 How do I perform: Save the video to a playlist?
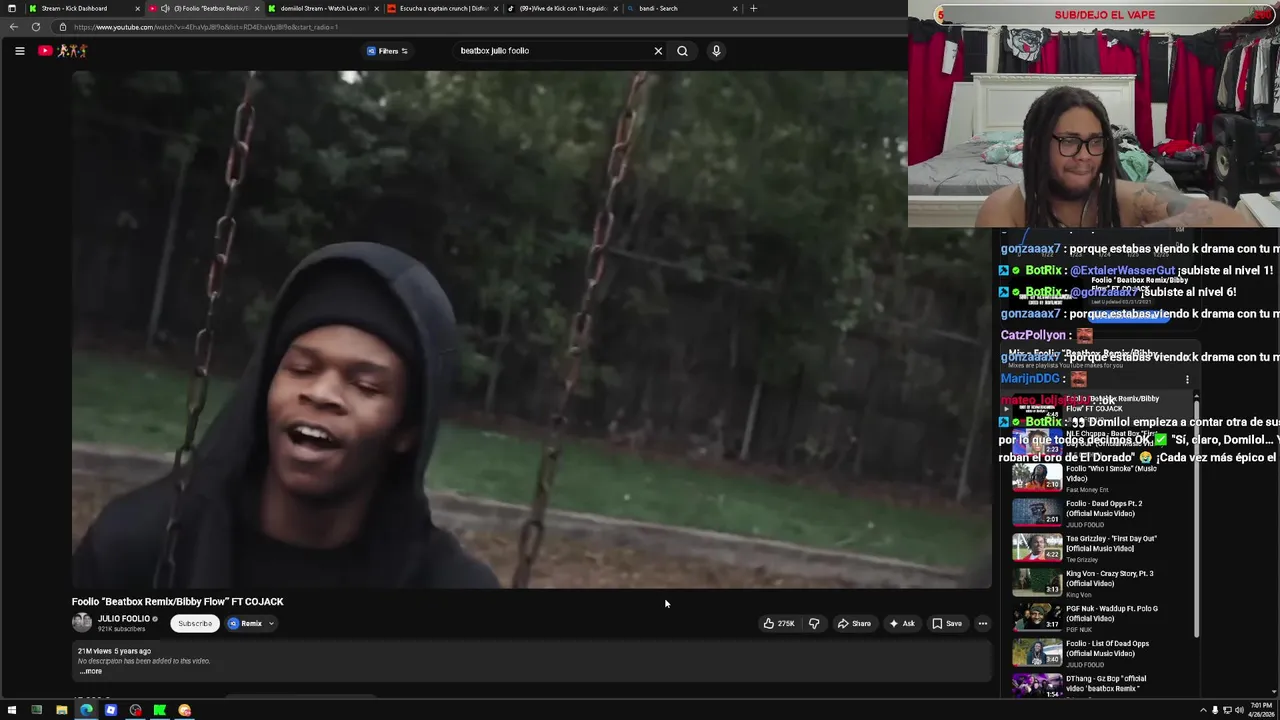coord(947,624)
